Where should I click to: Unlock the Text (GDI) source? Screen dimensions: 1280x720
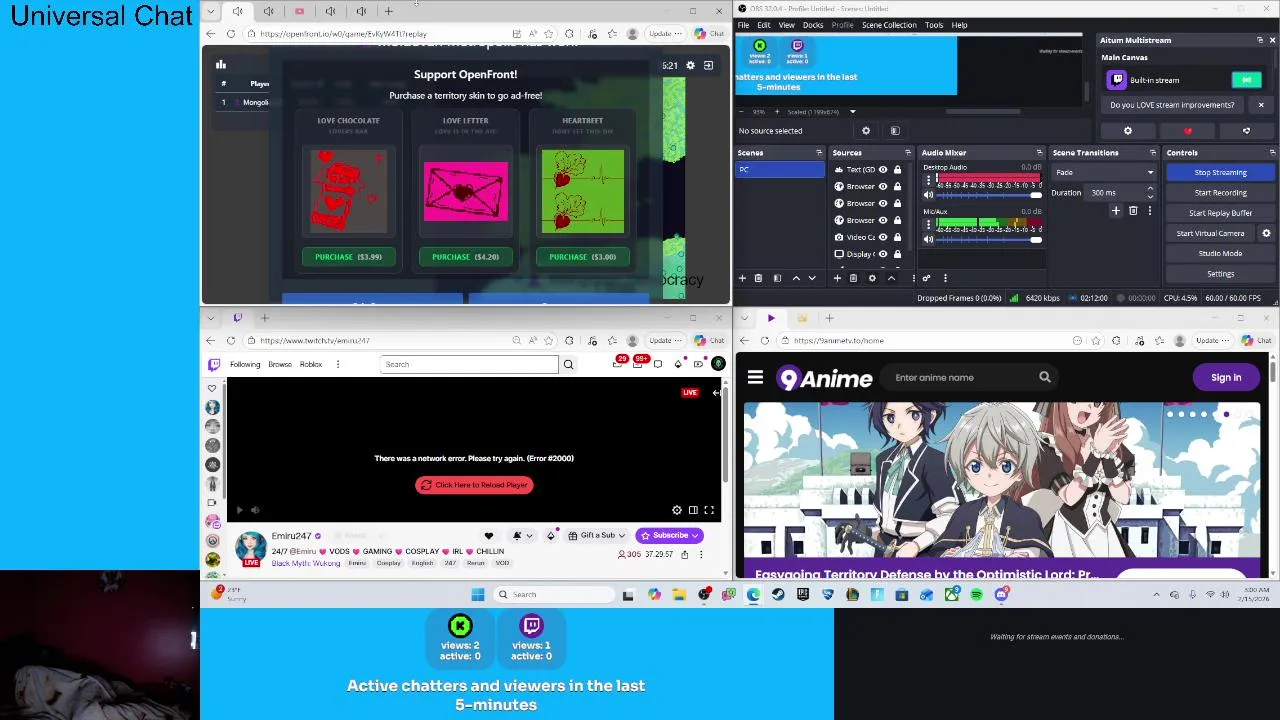click(897, 170)
